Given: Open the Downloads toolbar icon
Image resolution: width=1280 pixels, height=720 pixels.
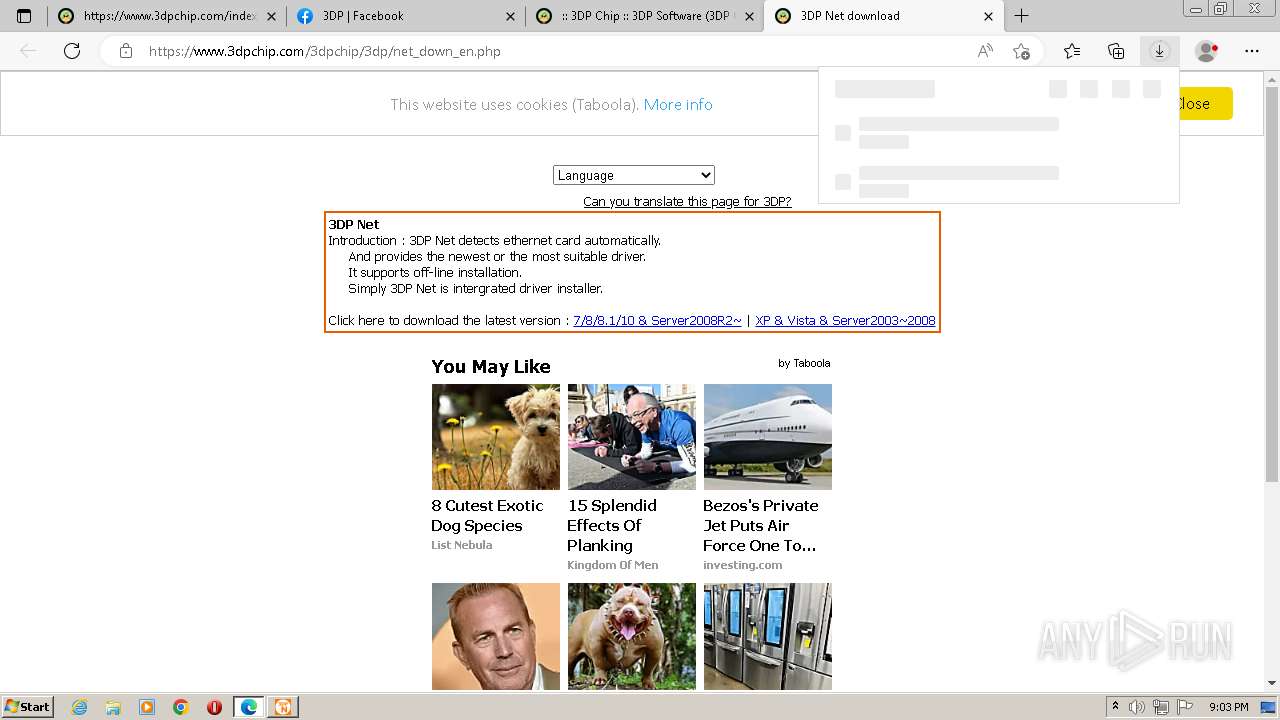Looking at the screenshot, I should [x=1159, y=51].
